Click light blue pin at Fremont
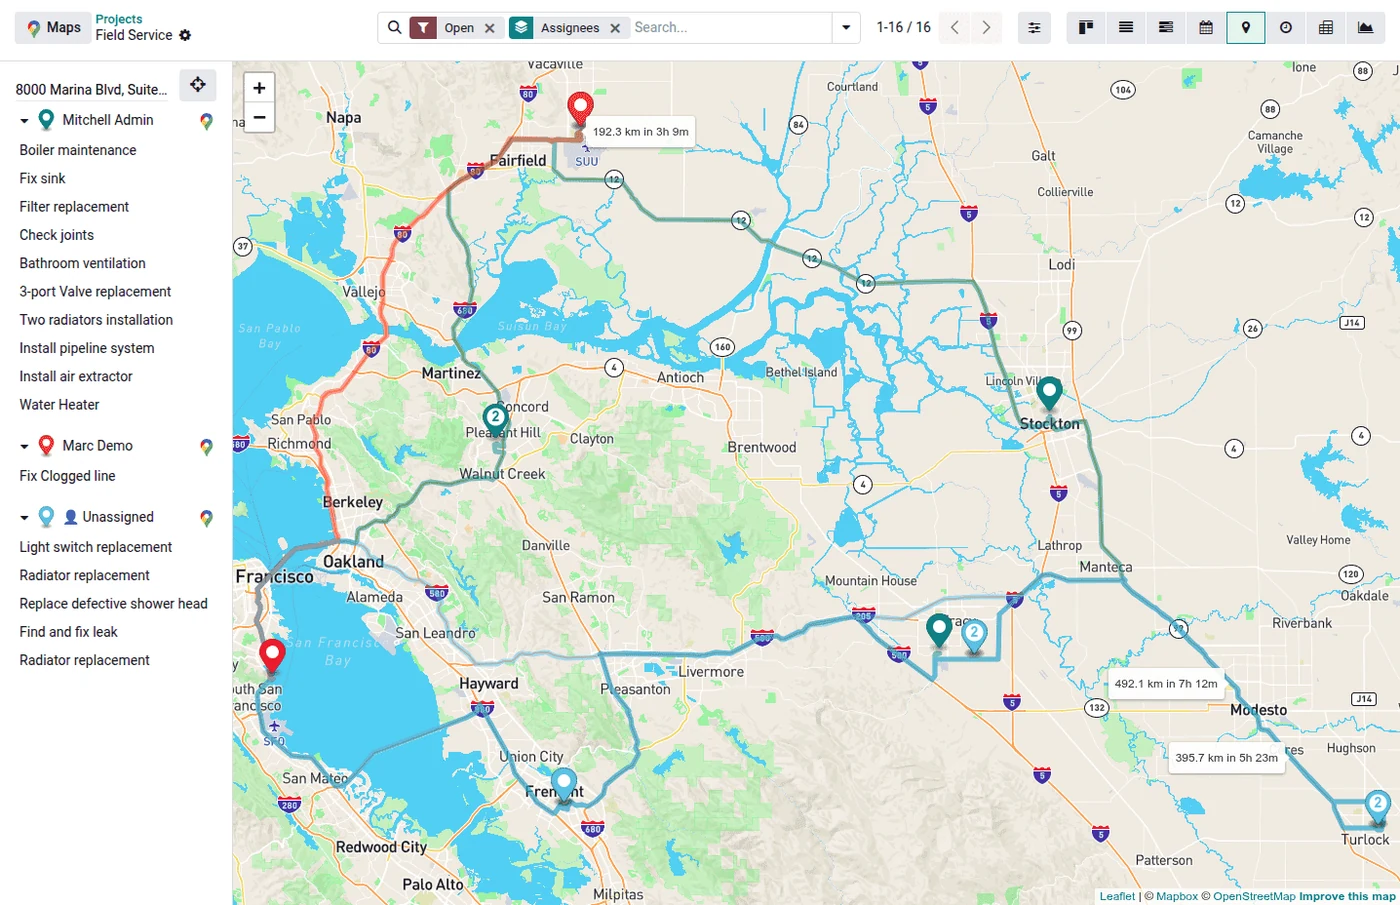Screen dimensions: 1400x905 tap(564, 784)
